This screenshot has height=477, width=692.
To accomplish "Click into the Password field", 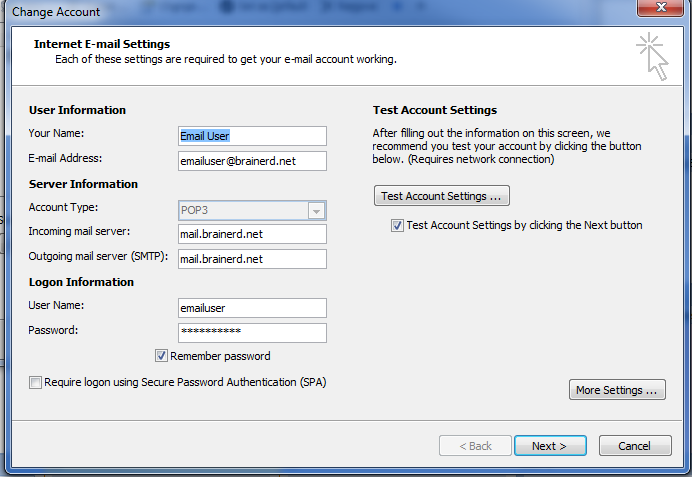I will tap(252, 332).
